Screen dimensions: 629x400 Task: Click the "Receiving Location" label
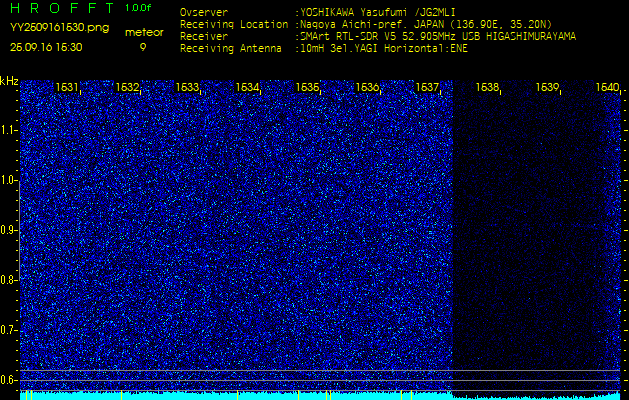(234, 24)
